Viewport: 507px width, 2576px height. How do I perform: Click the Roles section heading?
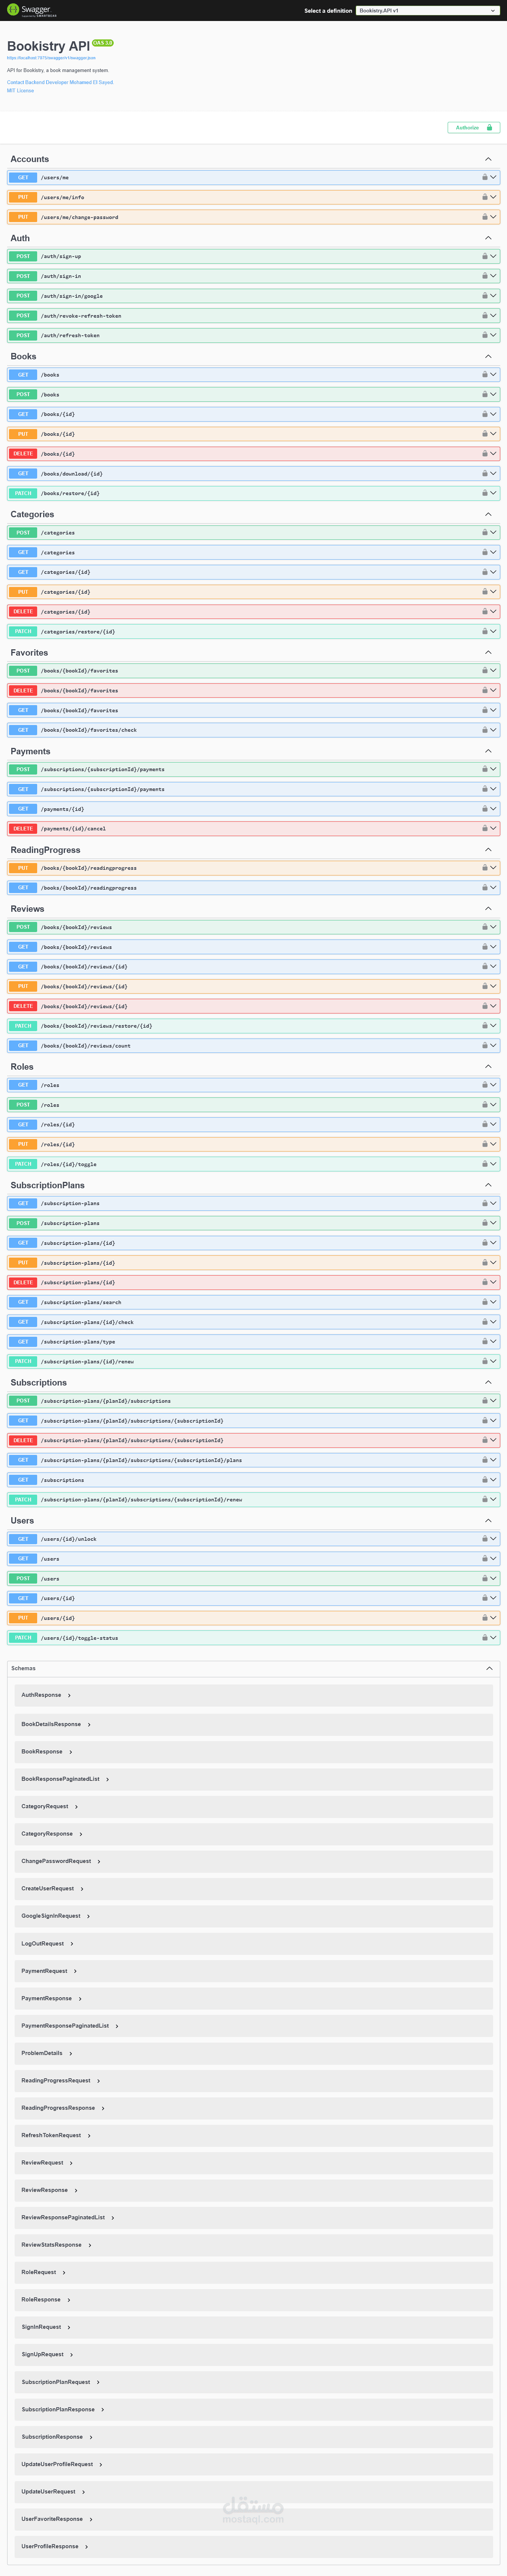pos(22,1067)
